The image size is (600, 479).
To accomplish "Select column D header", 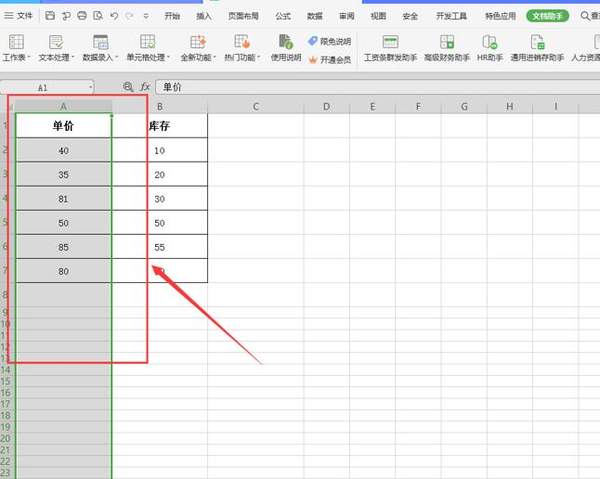I will pos(326,107).
